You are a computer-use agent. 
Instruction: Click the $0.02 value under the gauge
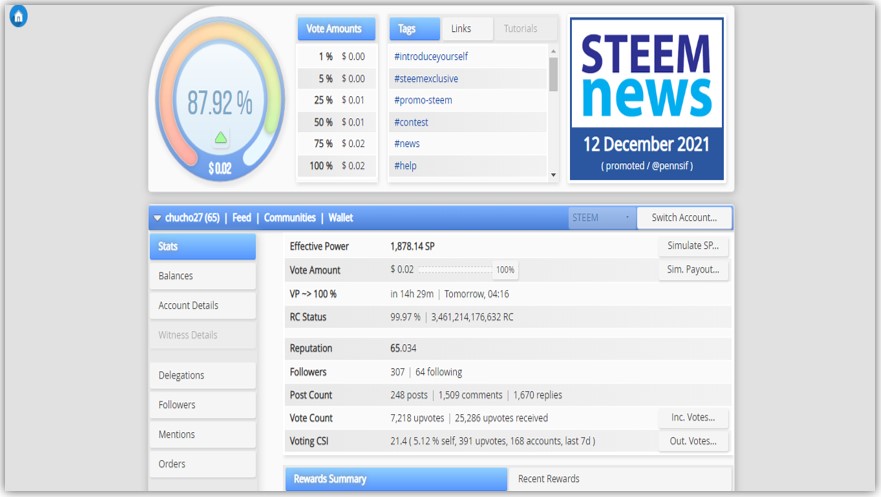click(220, 168)
